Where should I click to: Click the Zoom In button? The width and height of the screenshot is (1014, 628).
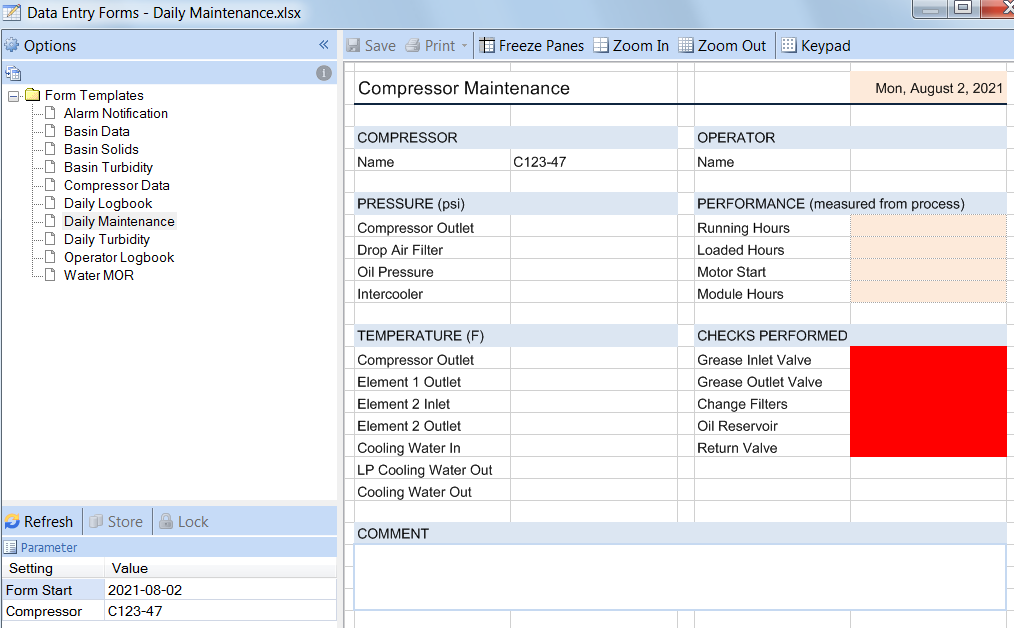pos(631,46)
